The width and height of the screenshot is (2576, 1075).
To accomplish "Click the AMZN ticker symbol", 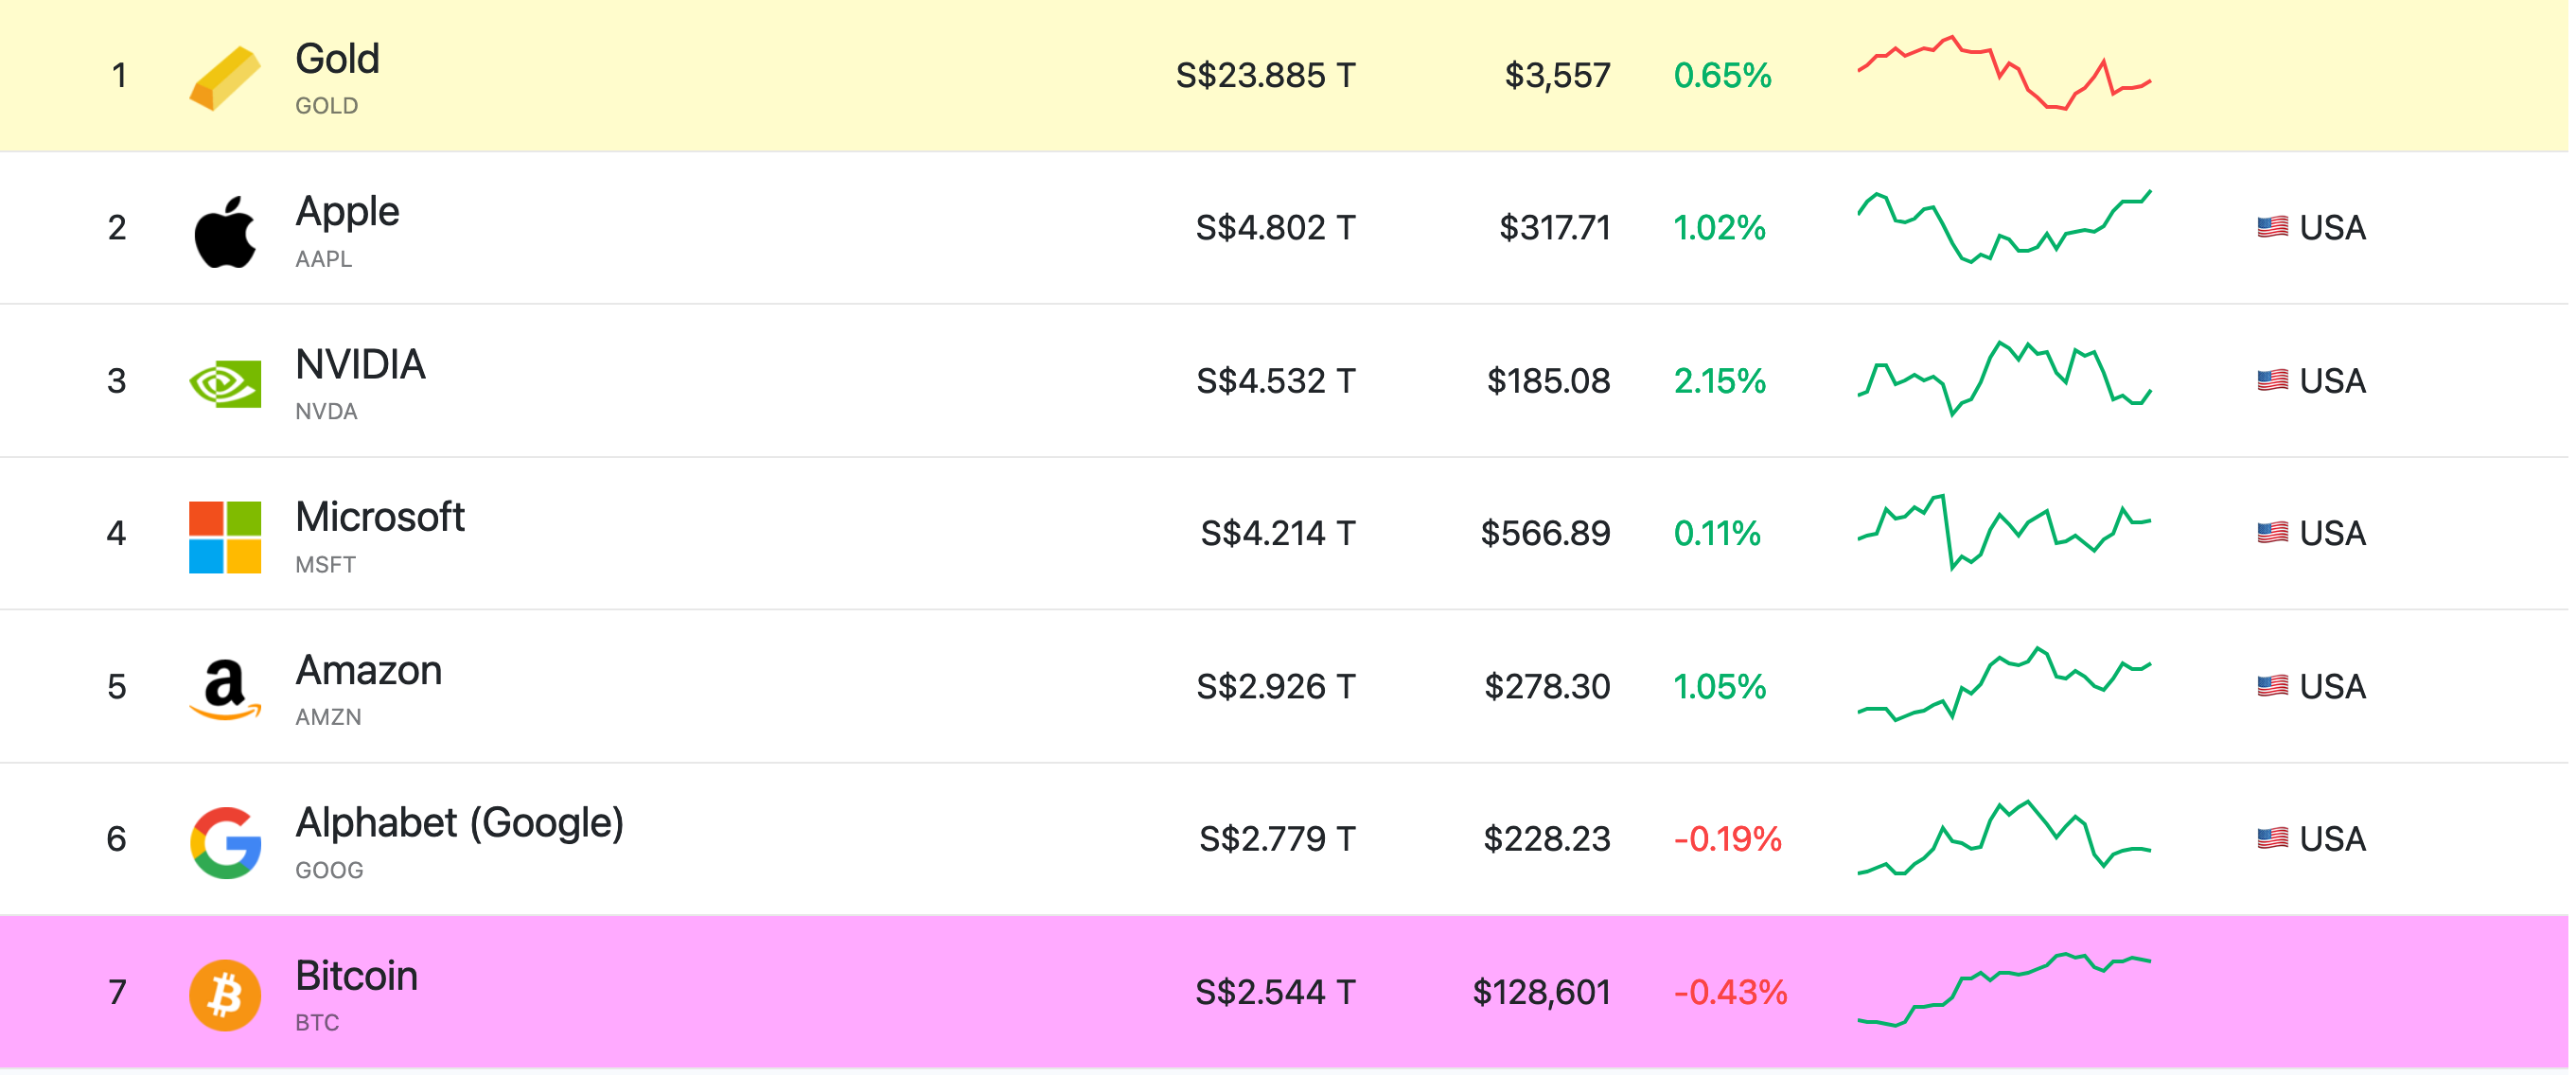I will (x=328, y=717).
